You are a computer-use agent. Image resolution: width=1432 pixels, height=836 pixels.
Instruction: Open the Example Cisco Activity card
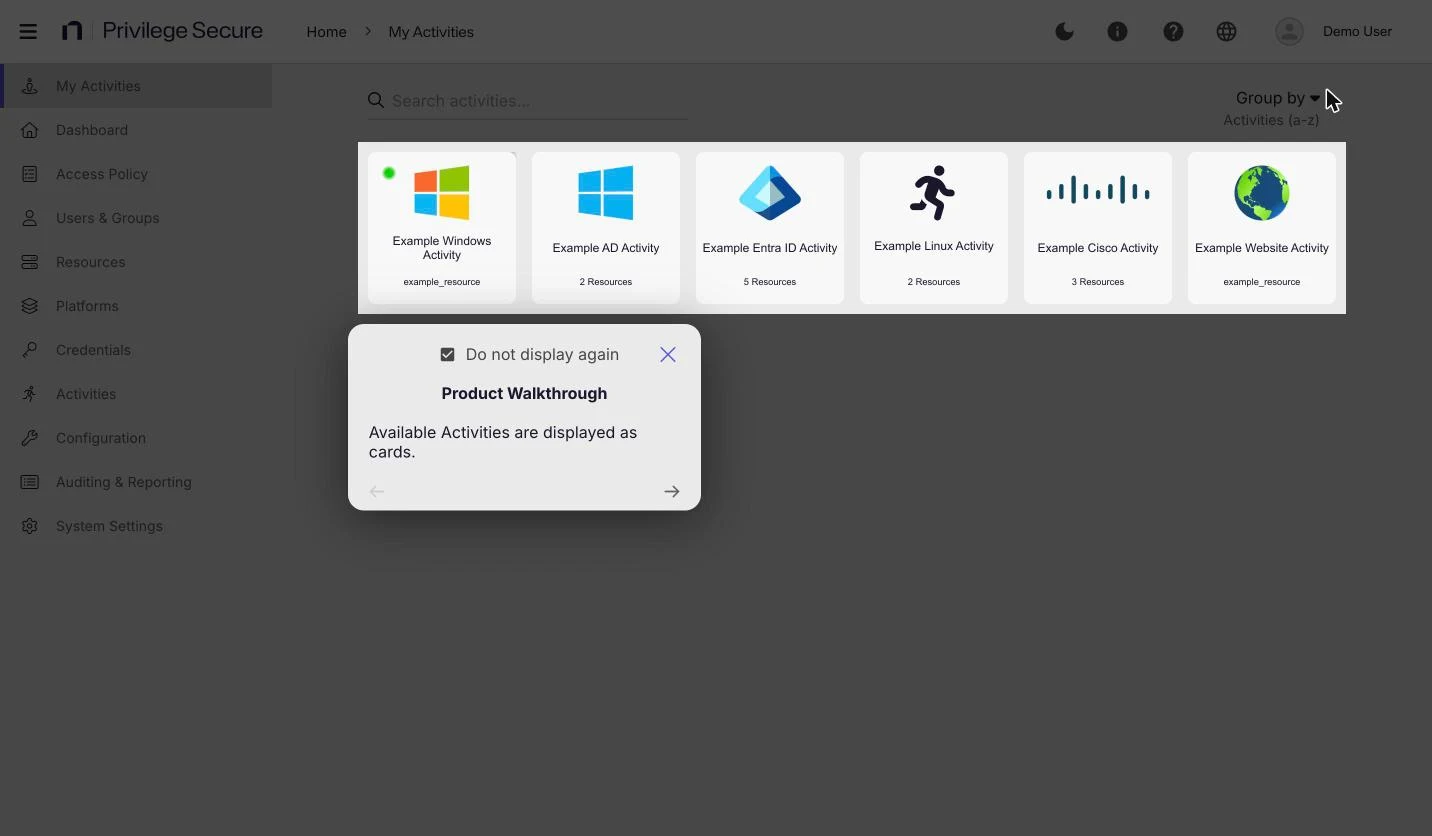pyautogui.click(x=1098, y=228)
